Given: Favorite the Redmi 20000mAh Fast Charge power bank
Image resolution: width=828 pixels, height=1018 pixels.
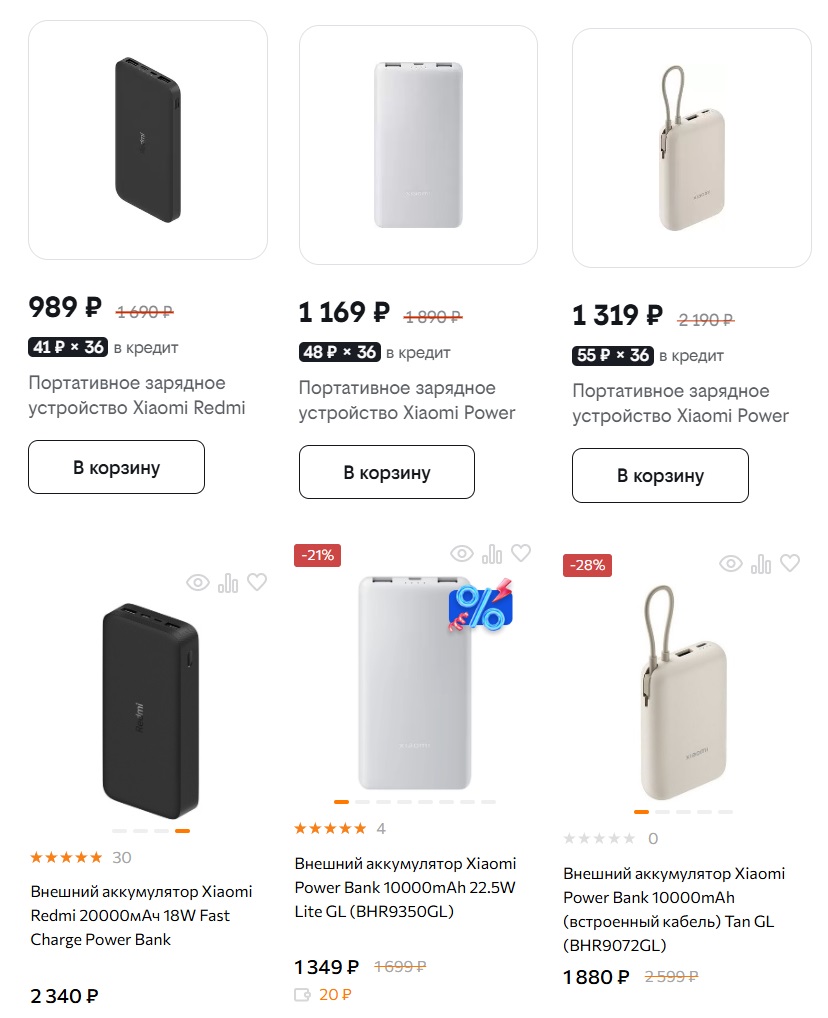Looking at the screenshot, I should 257,582.
